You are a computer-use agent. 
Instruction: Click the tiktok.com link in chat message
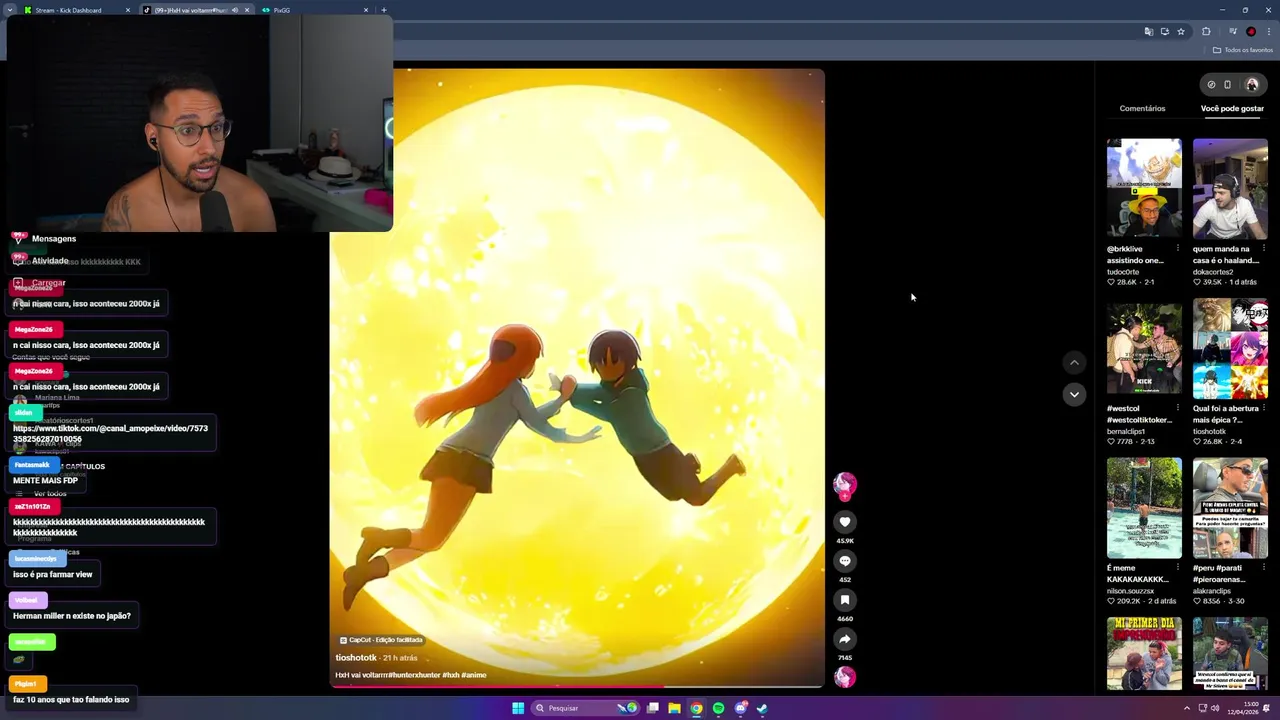pos(110,434)
